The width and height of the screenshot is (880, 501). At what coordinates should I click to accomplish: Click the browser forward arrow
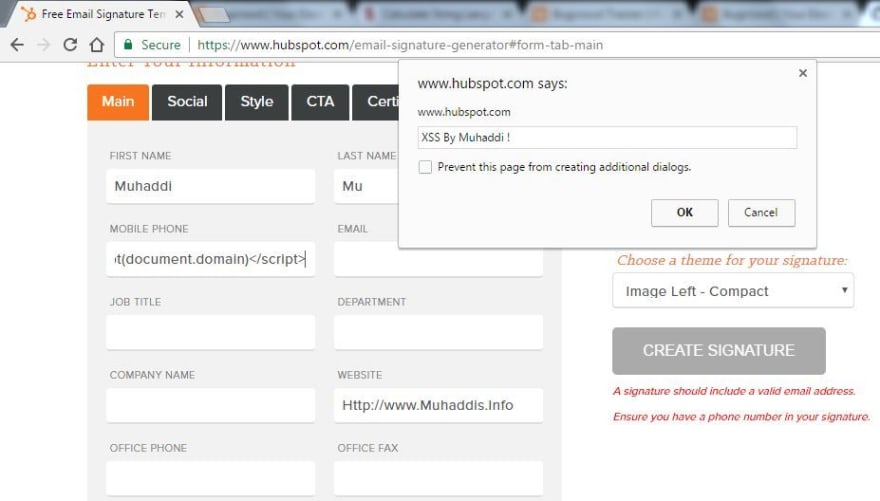tap(44, 44)
